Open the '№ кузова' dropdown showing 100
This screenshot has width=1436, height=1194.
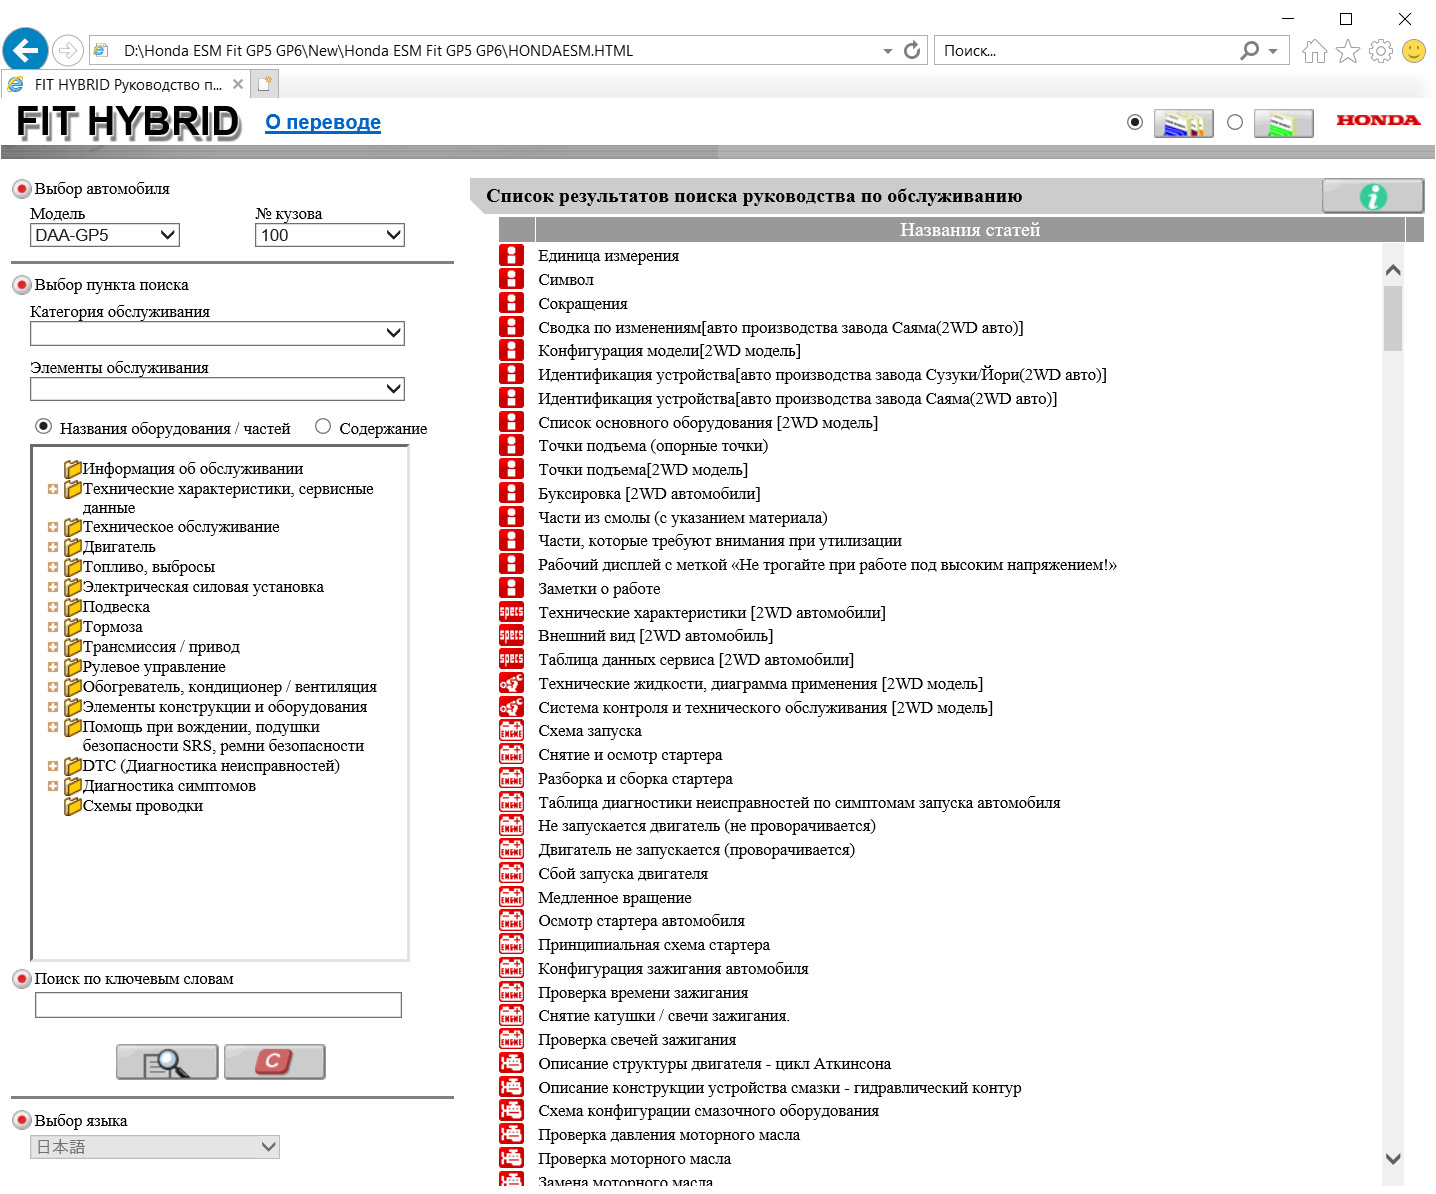coord(330,235)
